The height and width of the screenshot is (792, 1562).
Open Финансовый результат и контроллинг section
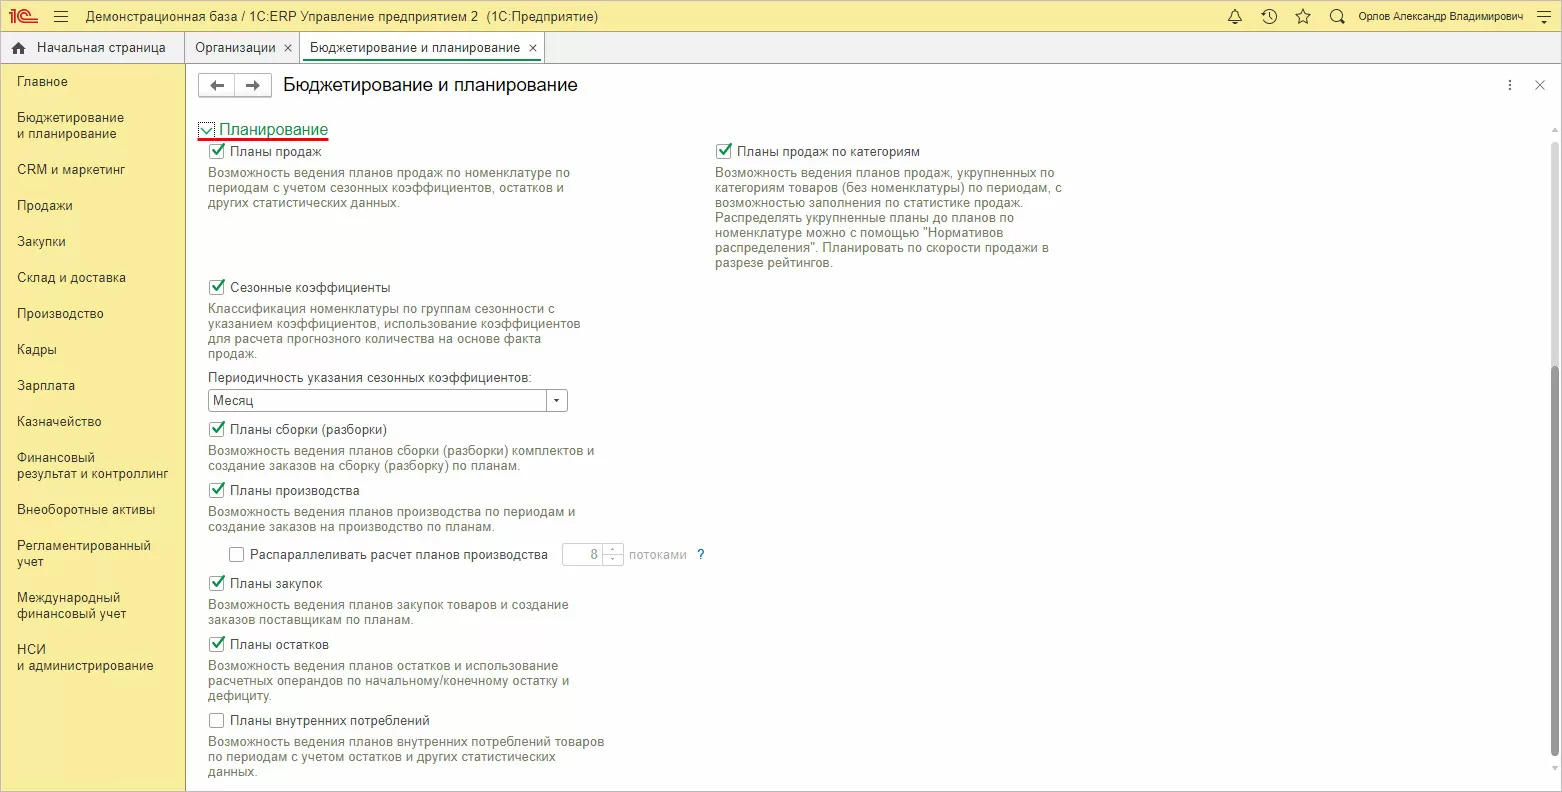click(x=93, y=466)
